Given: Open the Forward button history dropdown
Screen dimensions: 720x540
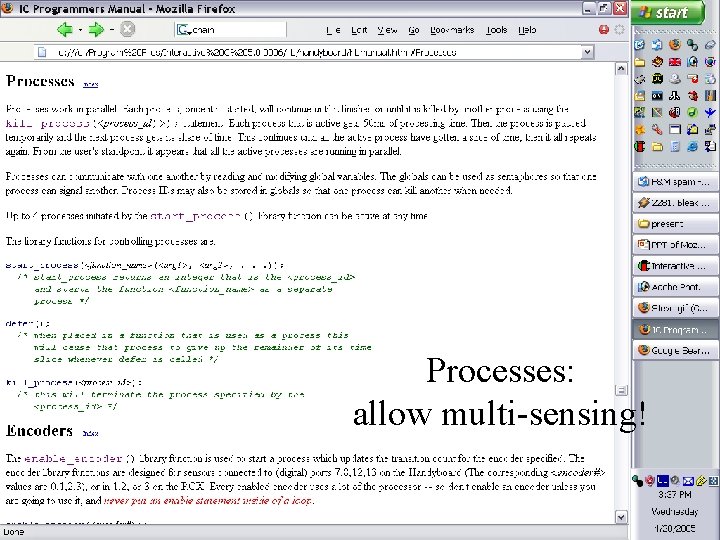Looking at the screenshot, I should pyautogui.click(x=112, y=30).
